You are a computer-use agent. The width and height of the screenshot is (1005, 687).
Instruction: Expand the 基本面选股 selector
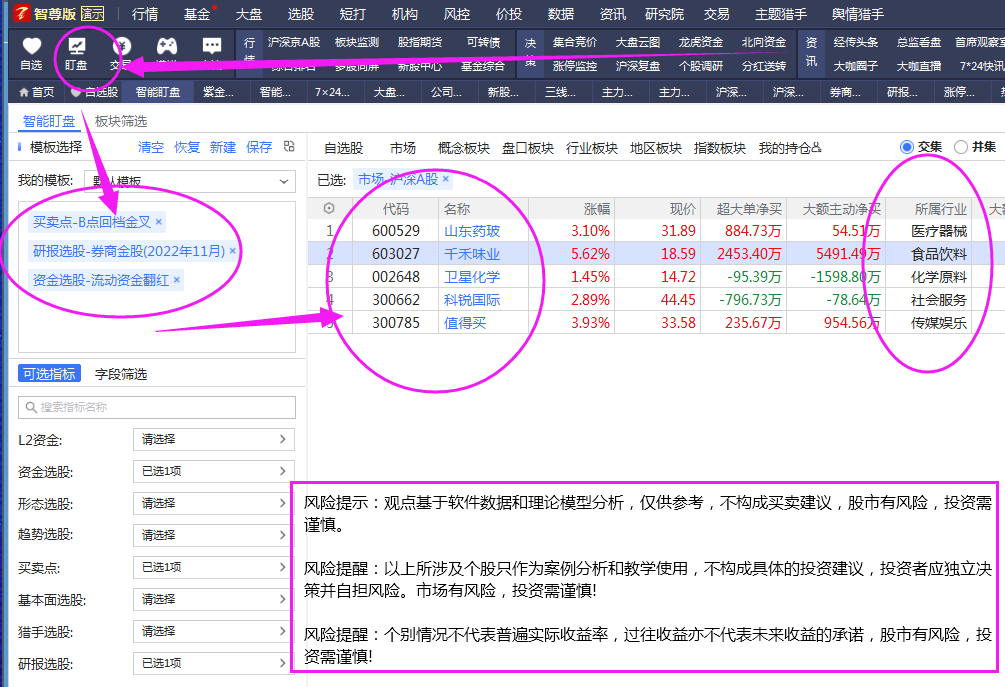coord(214,599)
